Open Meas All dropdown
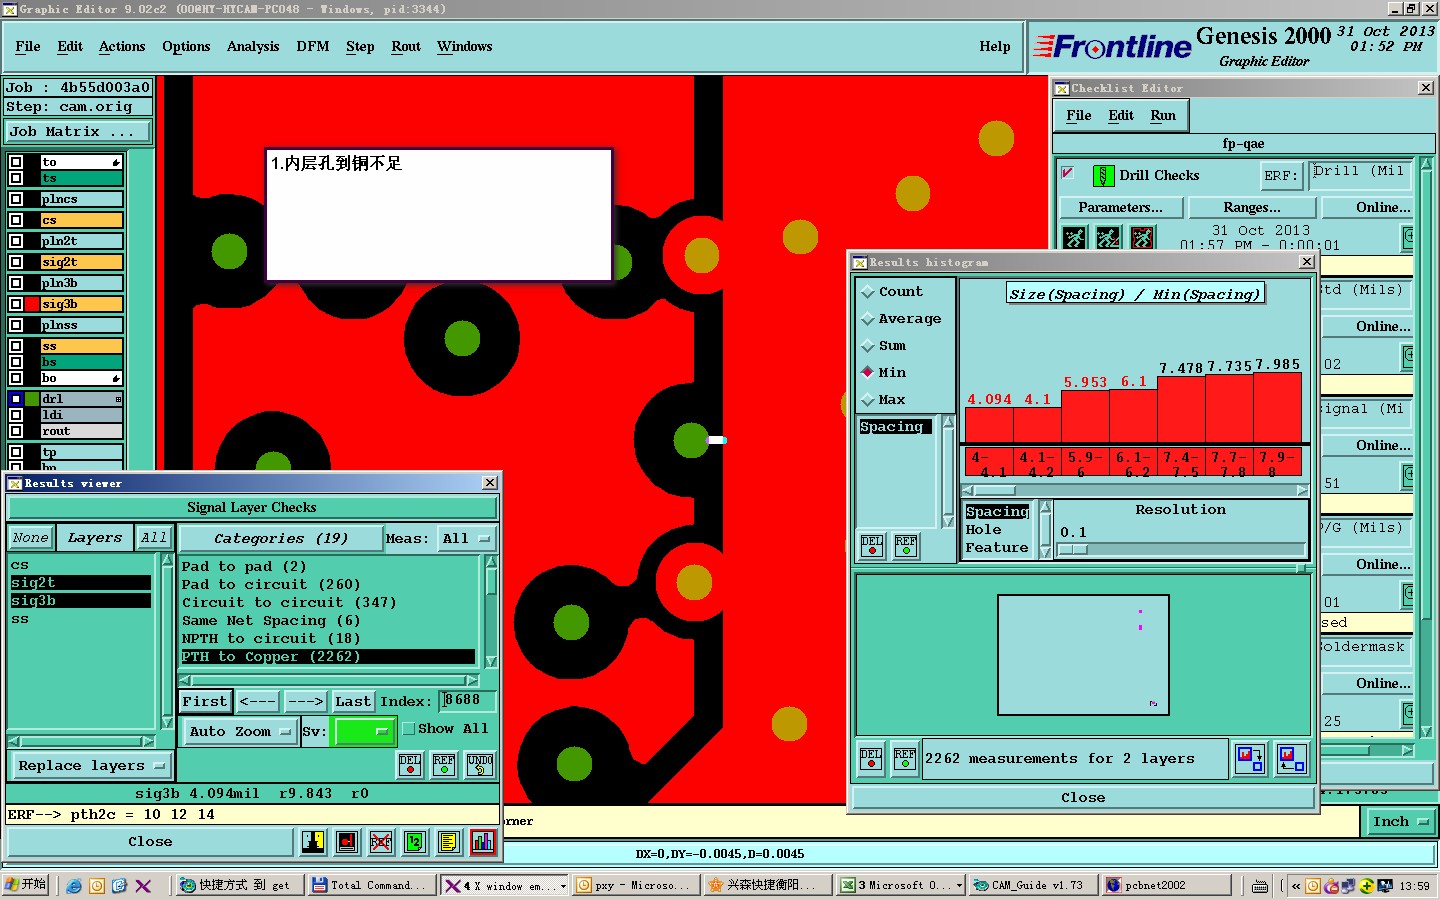 coord(467,539)
